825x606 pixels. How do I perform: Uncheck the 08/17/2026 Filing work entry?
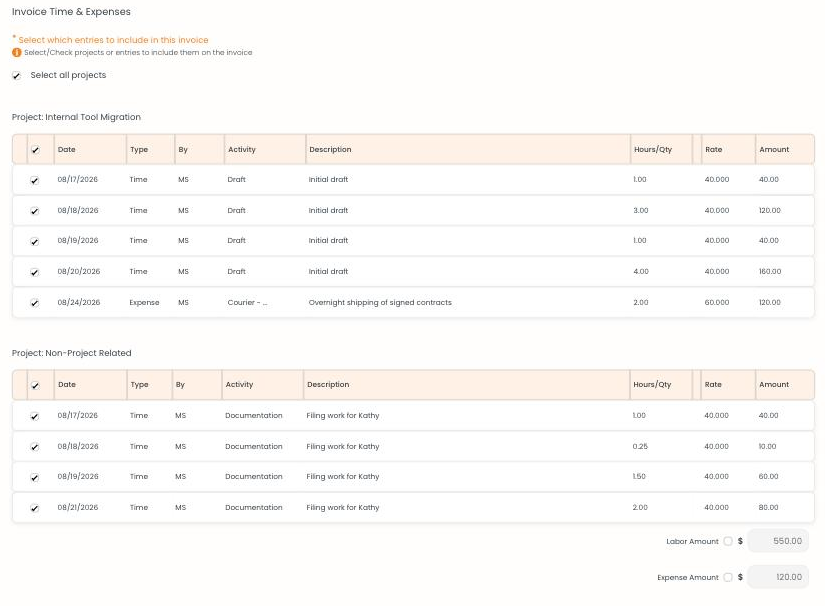pyautogui.click(x=35, y=416)
